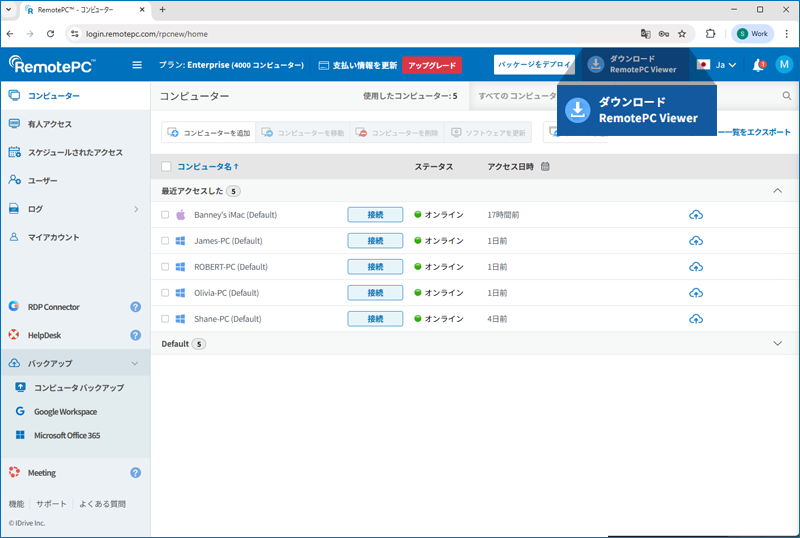Screen dimensions: 800x538
Task: Toggle the hamburger menu icon
Action: [x=137, y=65]
